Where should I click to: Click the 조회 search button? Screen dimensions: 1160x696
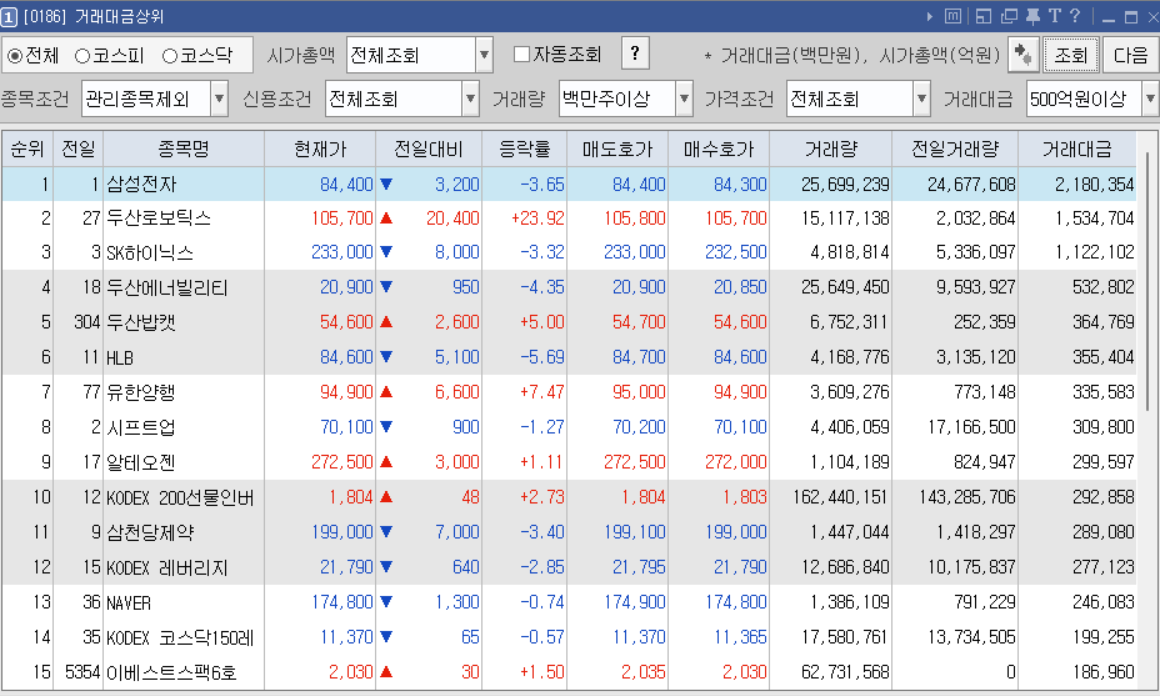(x=1070, y=55)
